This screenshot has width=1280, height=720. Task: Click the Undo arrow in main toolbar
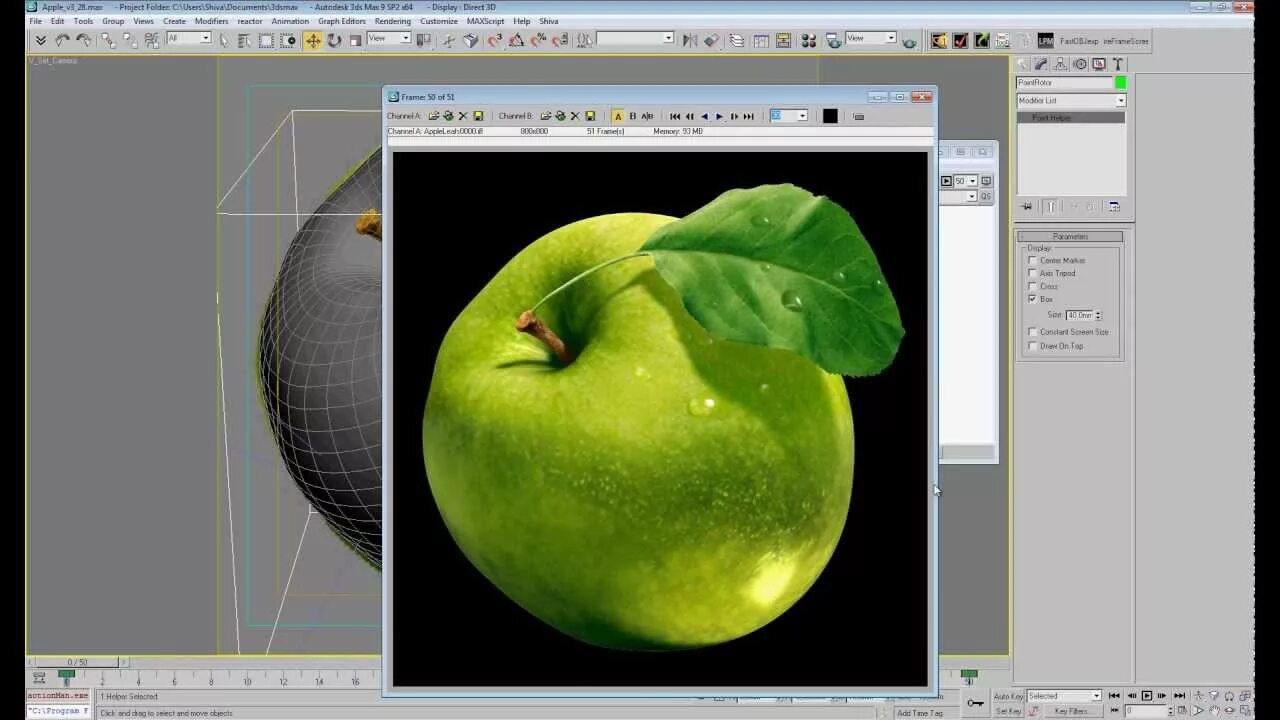[62, 40]
